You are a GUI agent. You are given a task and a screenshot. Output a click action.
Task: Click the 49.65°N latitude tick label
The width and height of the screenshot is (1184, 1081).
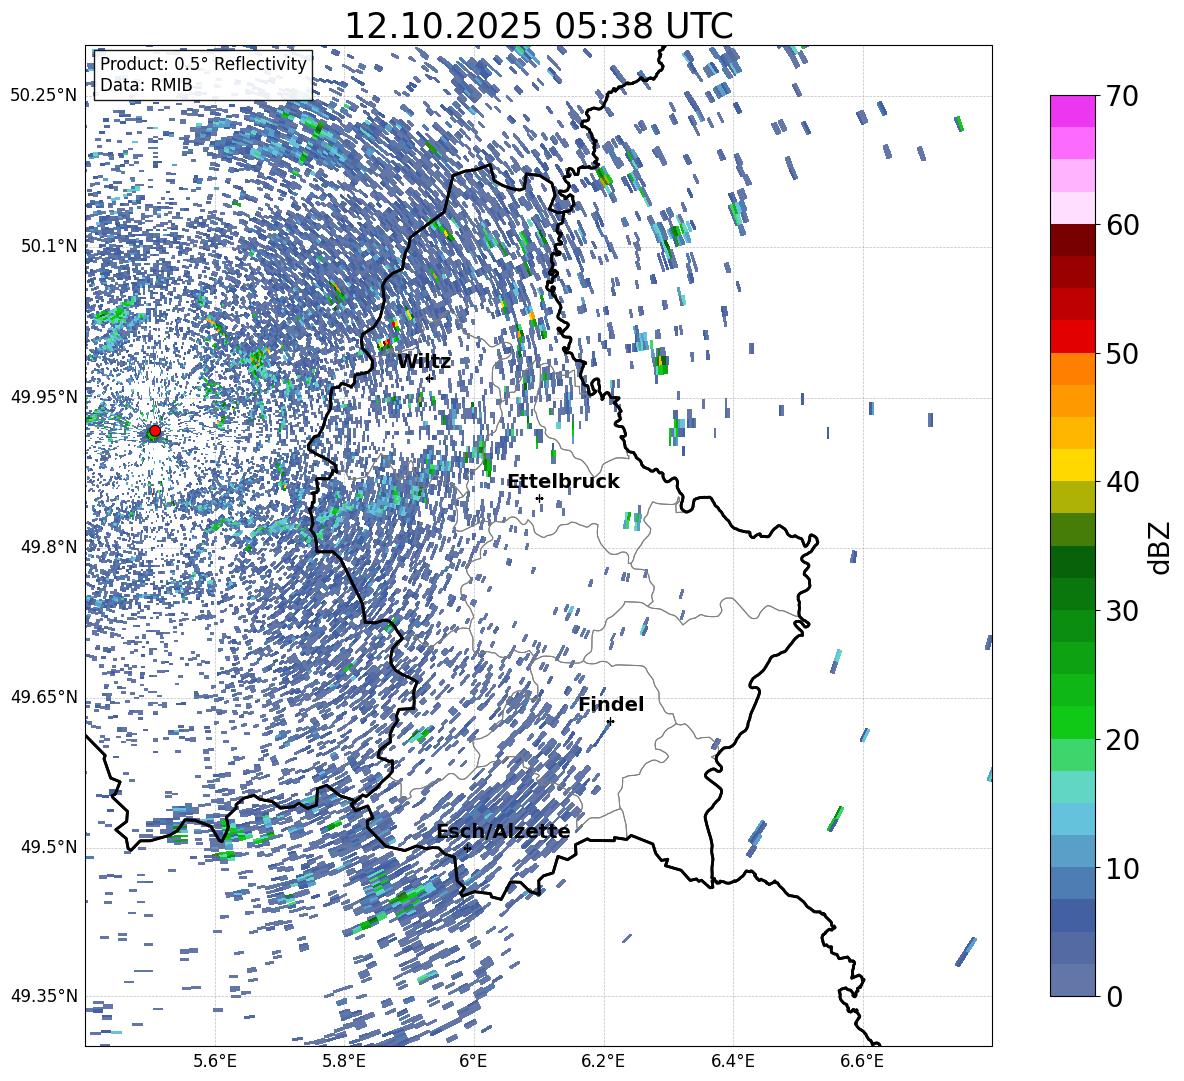tap(44, 697)
